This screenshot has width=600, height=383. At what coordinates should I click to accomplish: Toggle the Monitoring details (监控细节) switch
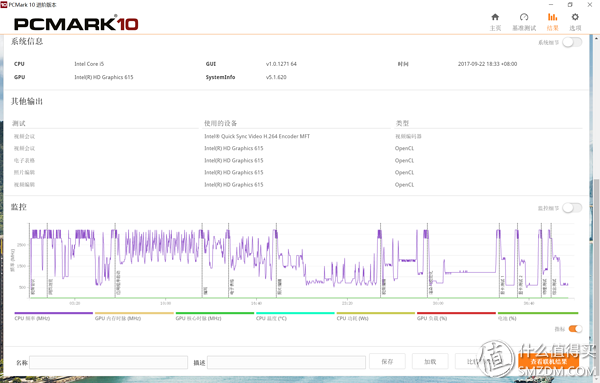point(572,208)
